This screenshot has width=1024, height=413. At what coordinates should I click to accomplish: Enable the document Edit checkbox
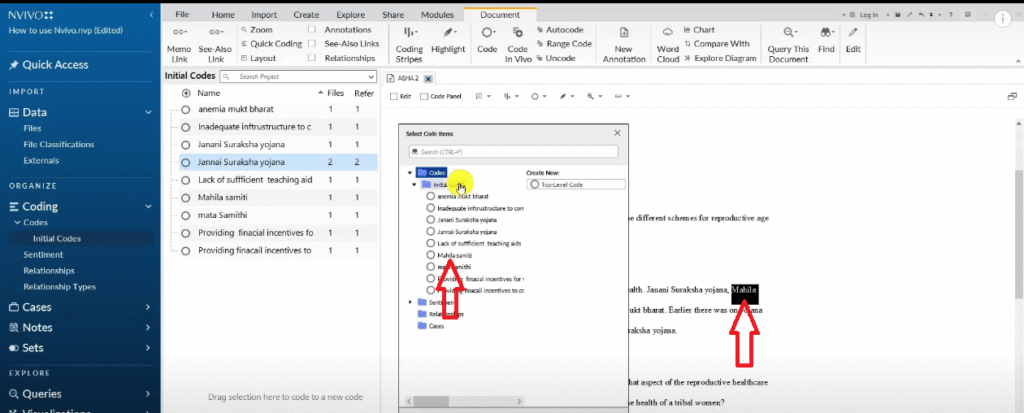click(x=393, y=97)
